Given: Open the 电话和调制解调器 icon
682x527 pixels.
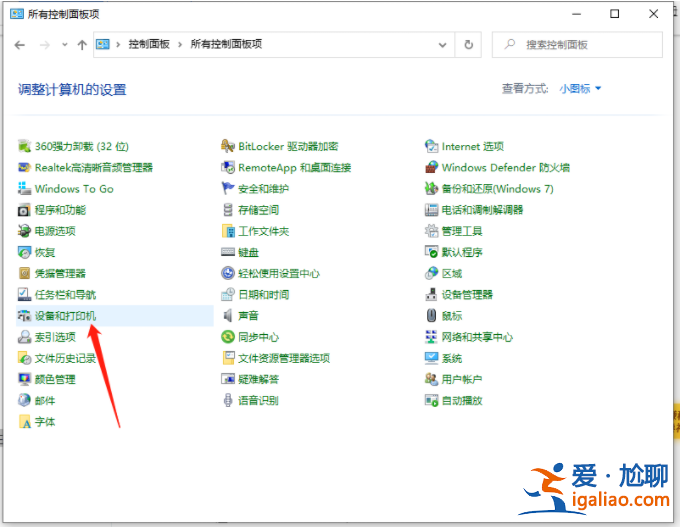Looking at the screenshot, I should click(x=431, y=210).
